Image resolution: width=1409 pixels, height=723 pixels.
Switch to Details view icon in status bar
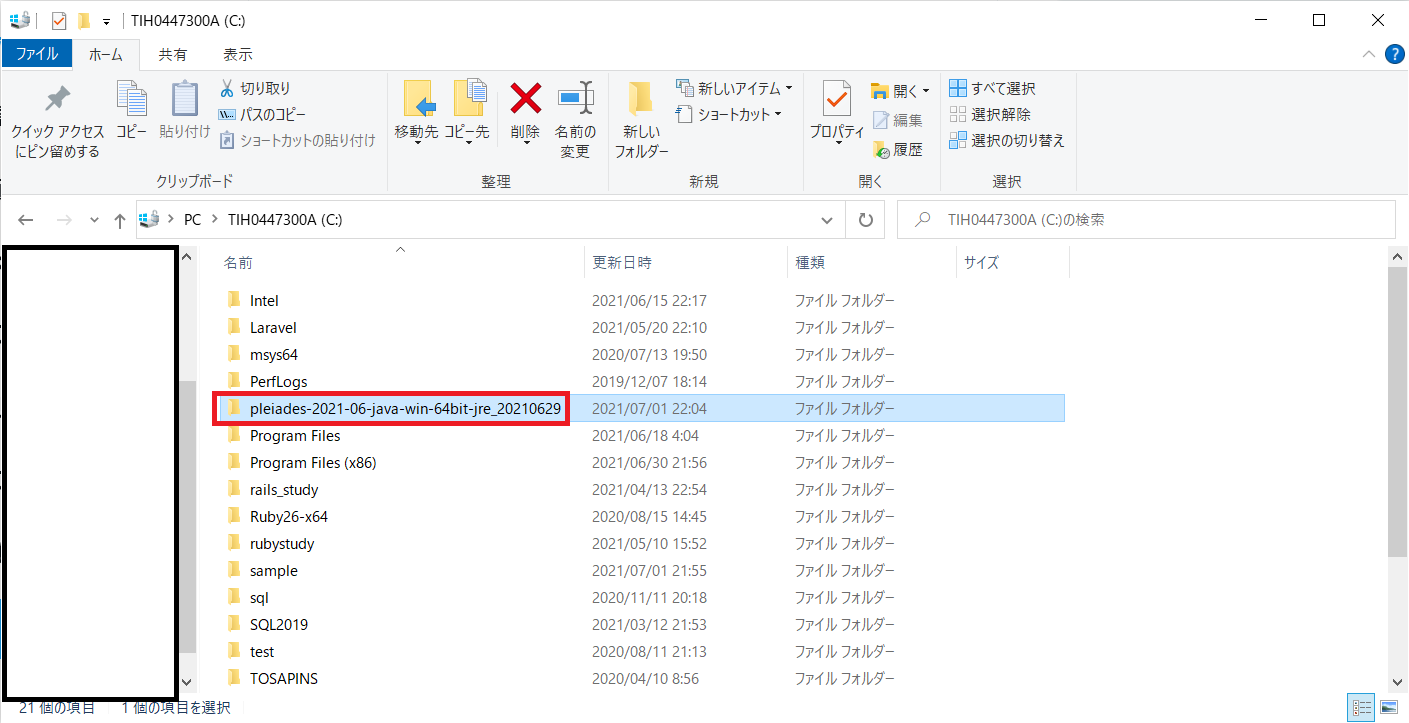pos(1362,708)
